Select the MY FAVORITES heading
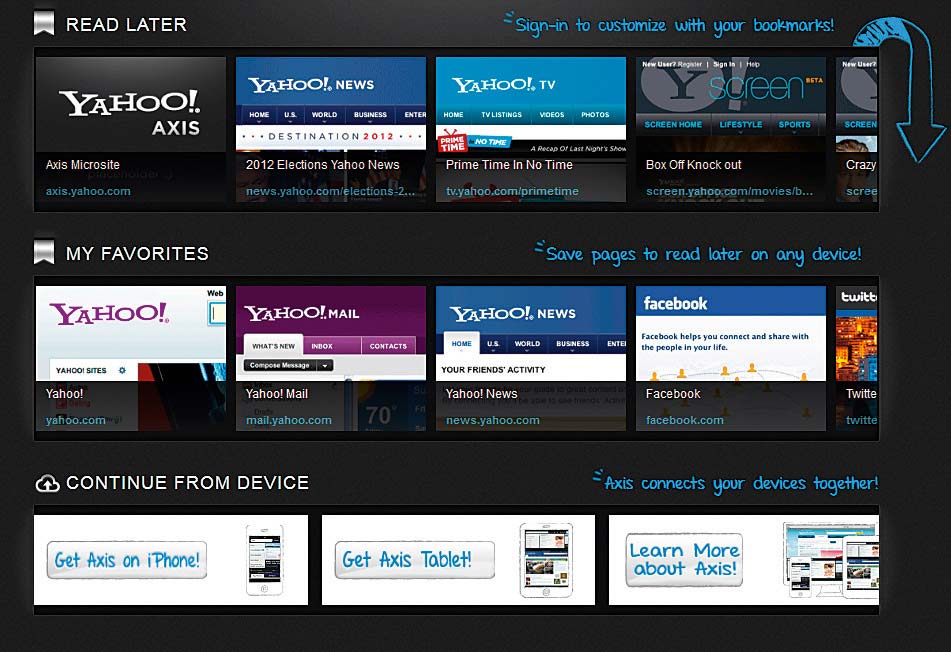 coord(137,254)
